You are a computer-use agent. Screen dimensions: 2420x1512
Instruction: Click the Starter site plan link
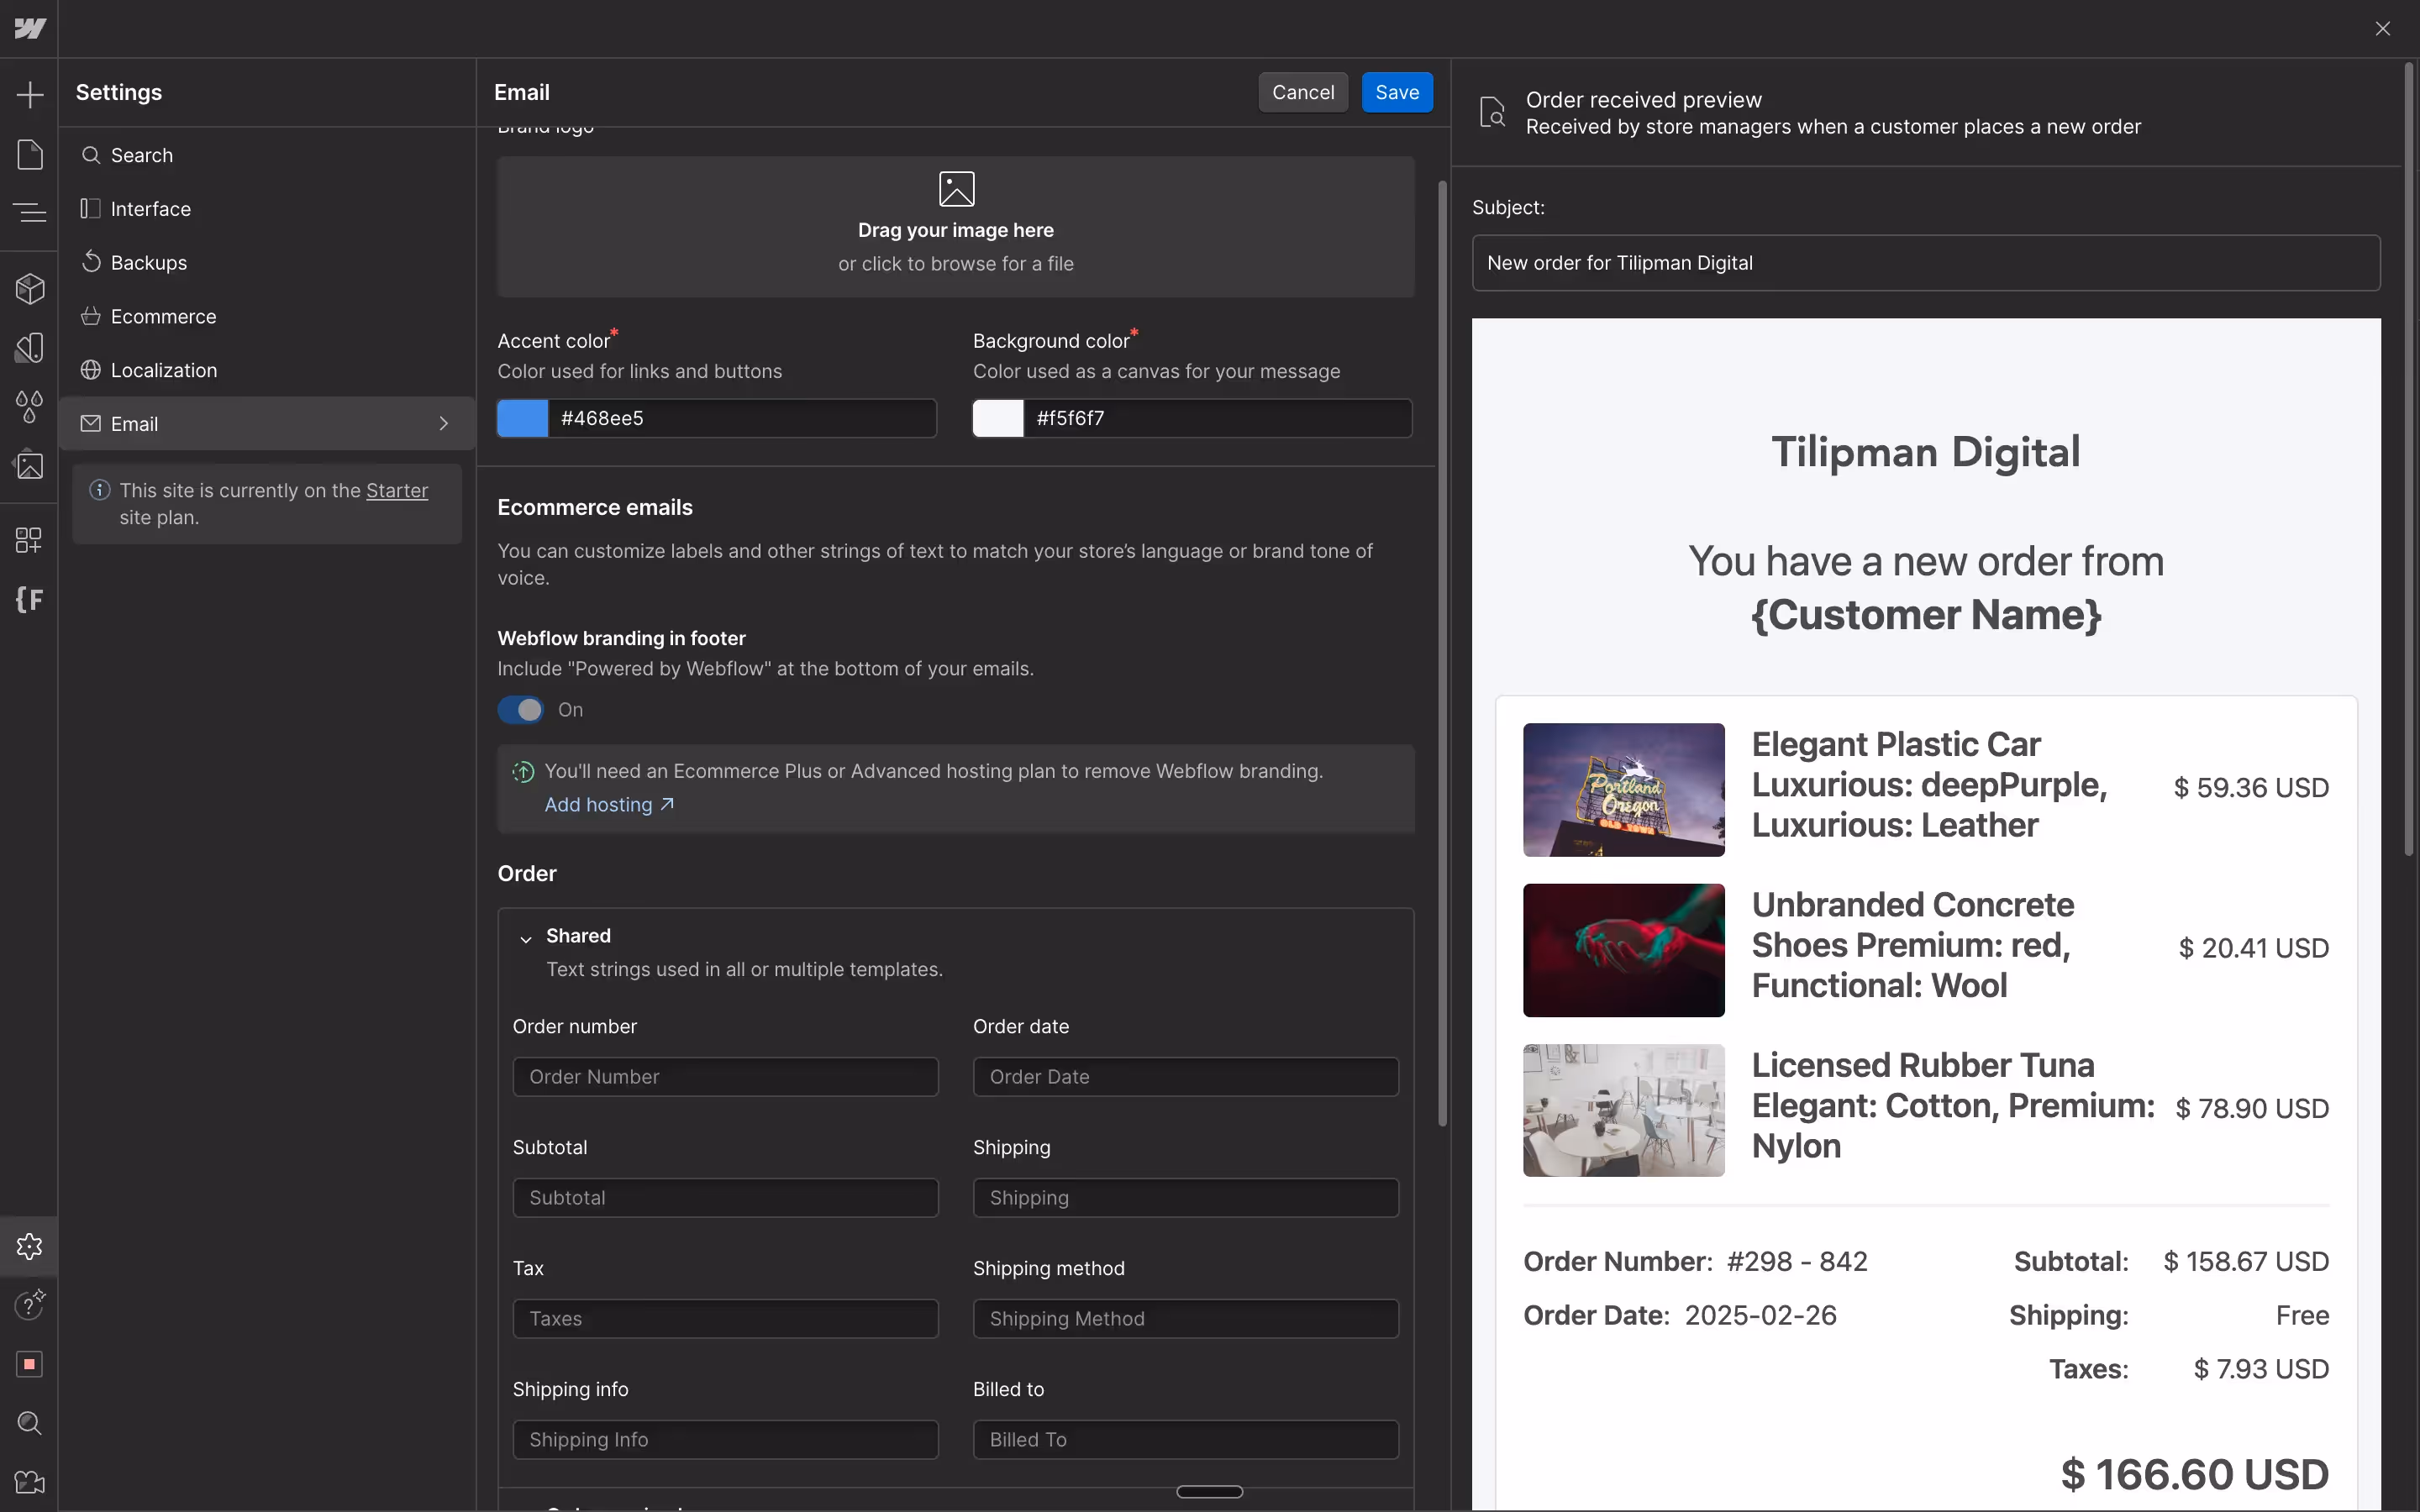(x=396, y=490)
